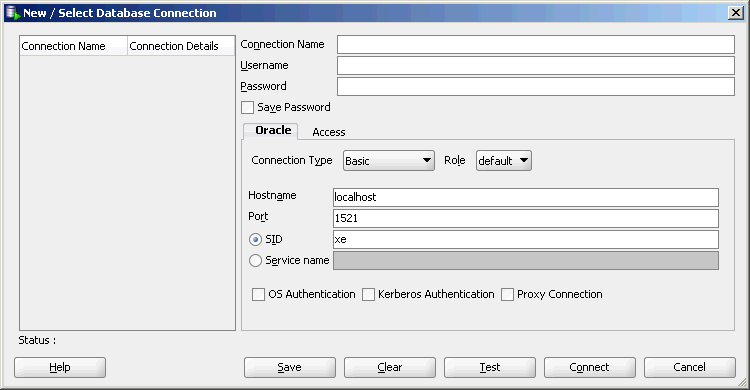Viewport: 750px width, 390px height.
Task: Click the Port field containing 1521
Action: 526,218
